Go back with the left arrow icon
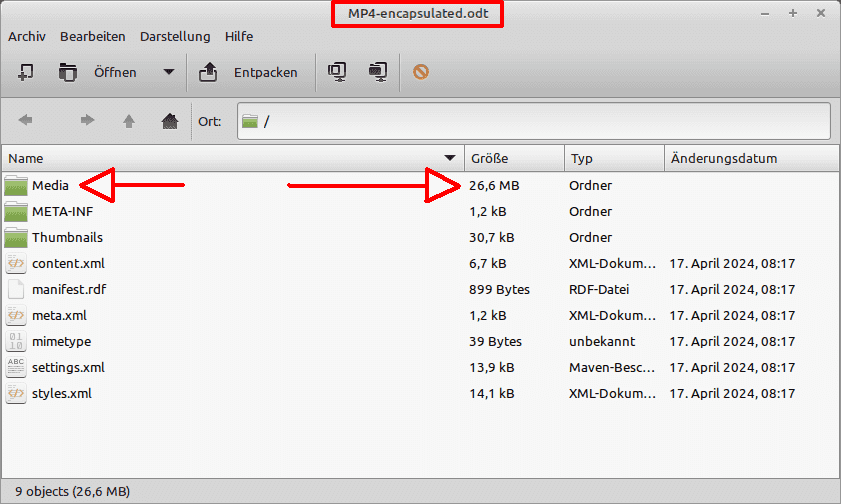The height and width of the screenshot is (504, 841). click(x=26, y=121)
